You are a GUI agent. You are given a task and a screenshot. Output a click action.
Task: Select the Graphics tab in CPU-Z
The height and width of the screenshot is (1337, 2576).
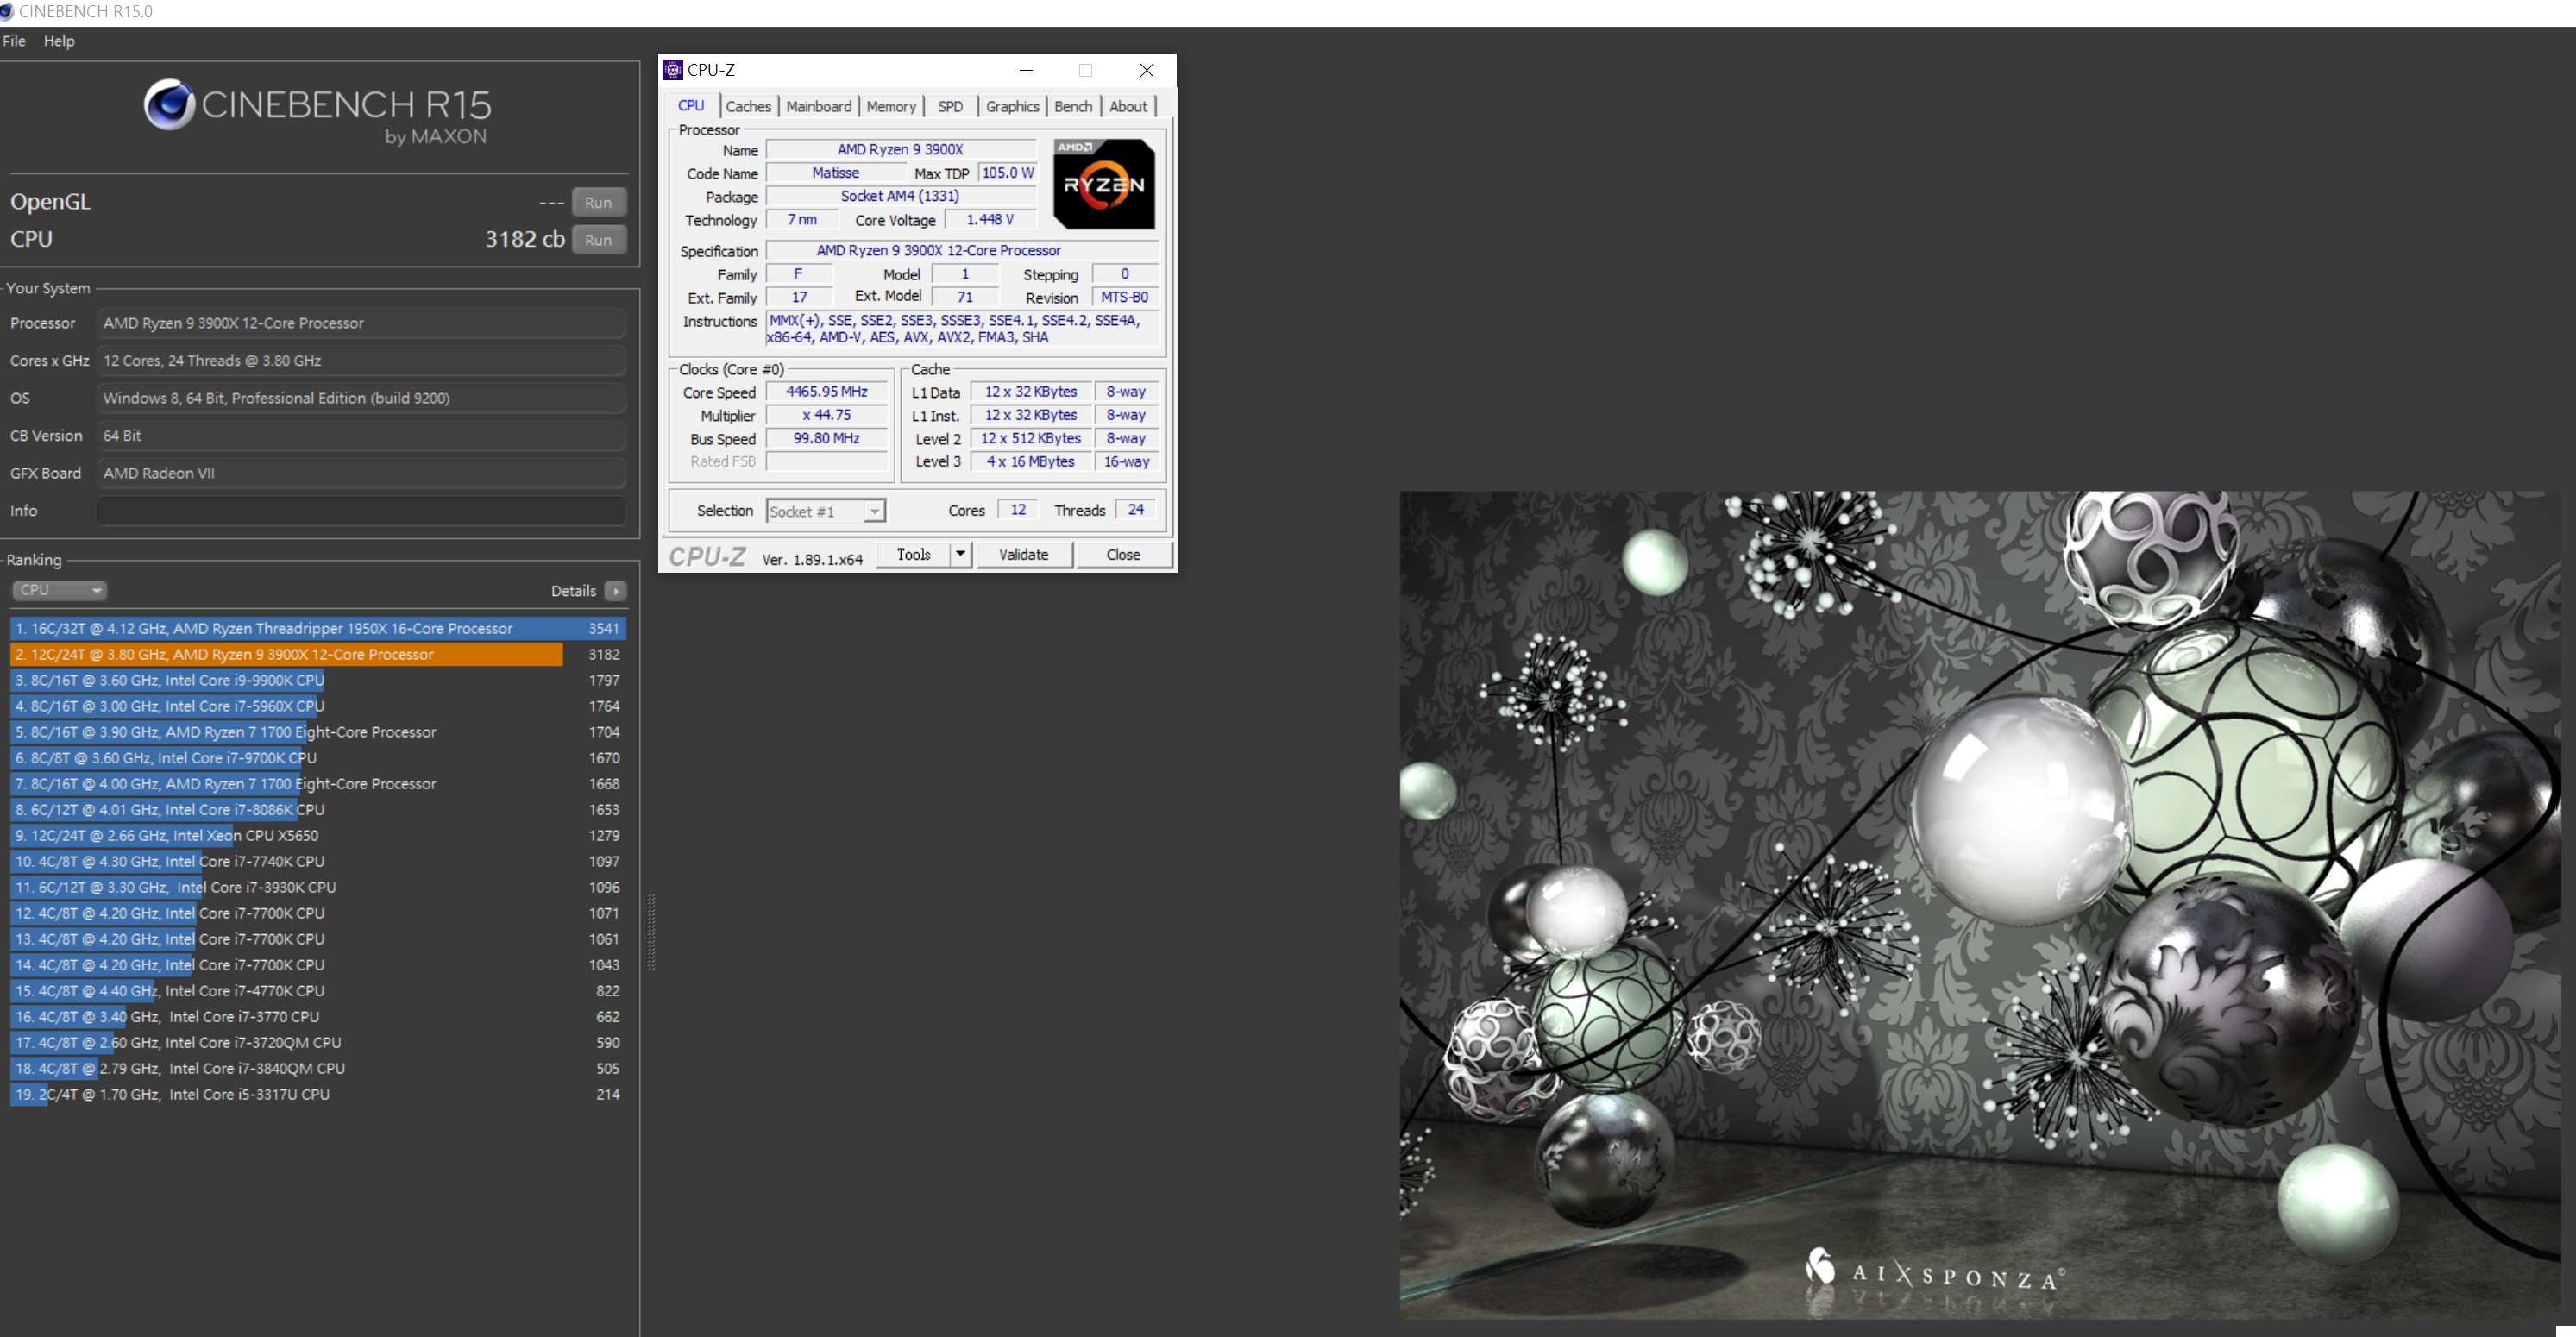pyautogui.click(x=1012, y=106)
